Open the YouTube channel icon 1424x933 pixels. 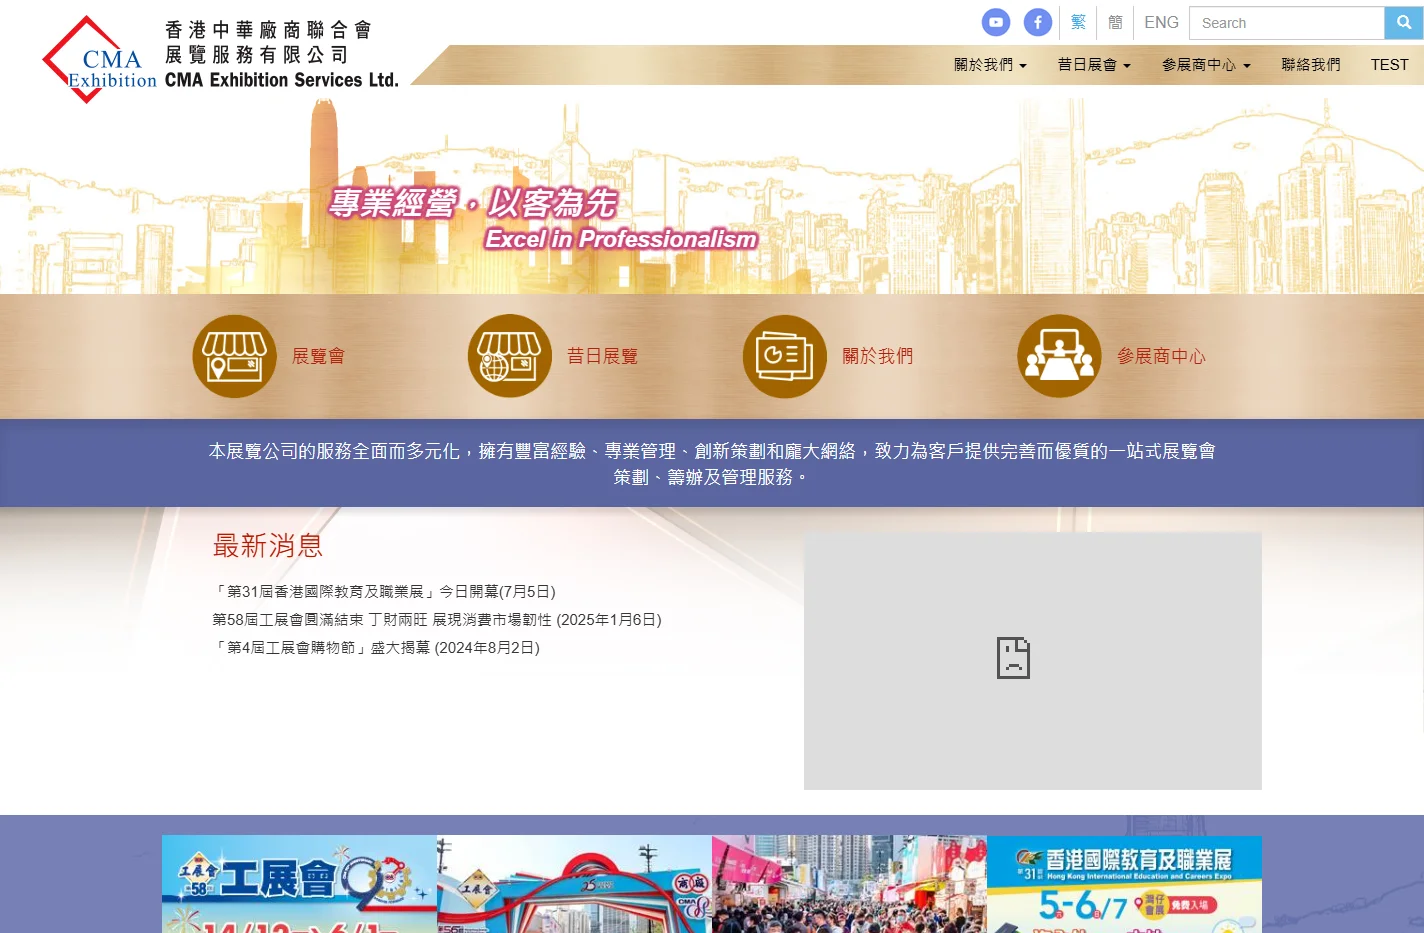coord(996,22)
